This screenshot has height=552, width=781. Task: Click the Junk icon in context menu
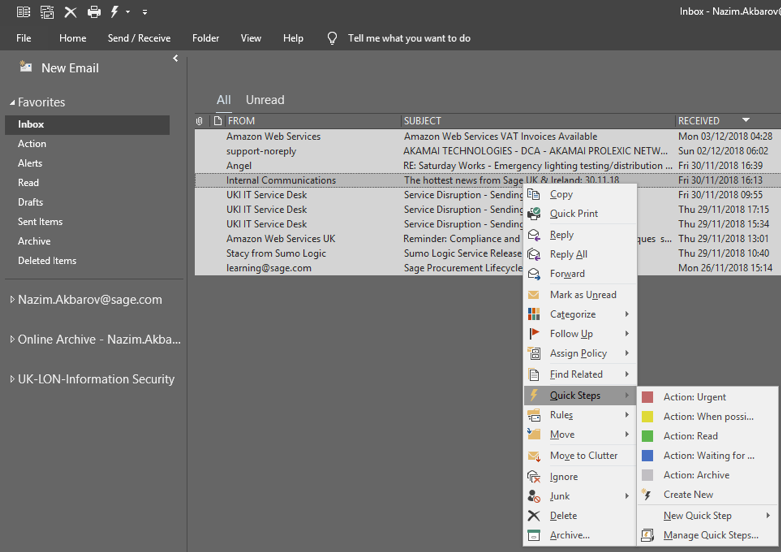[533, 496]
